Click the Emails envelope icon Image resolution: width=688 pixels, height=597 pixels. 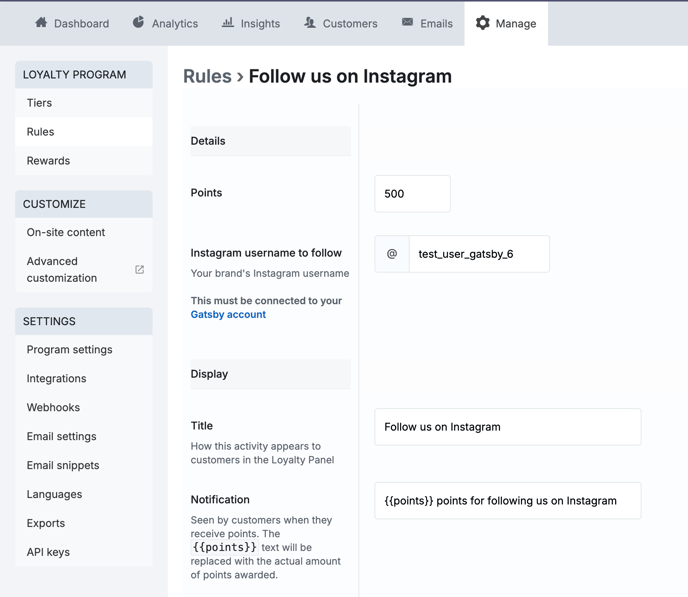408,22
